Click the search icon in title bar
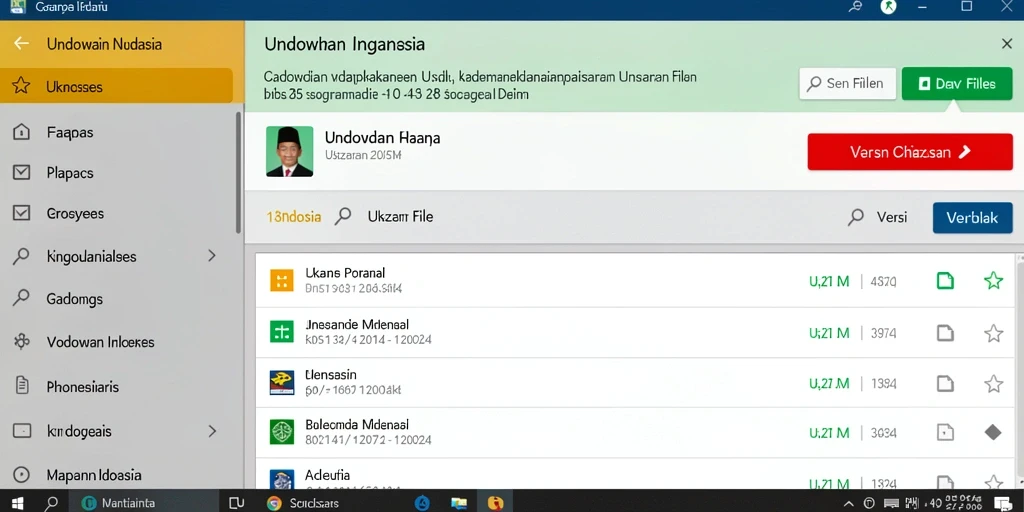1024x512 pixels. point(854,7)
